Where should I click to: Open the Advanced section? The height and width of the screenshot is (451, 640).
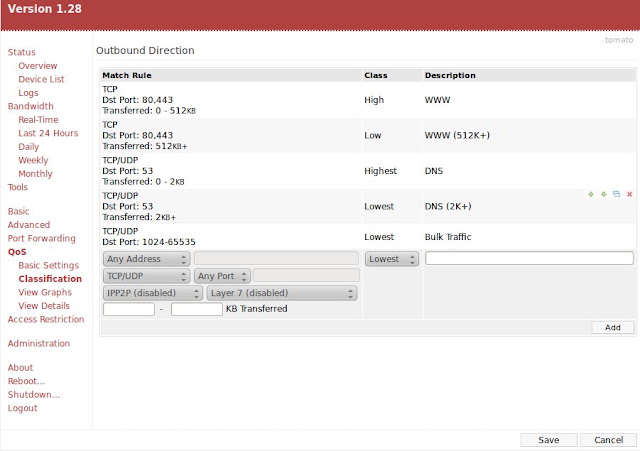click(x=29, y=225)
